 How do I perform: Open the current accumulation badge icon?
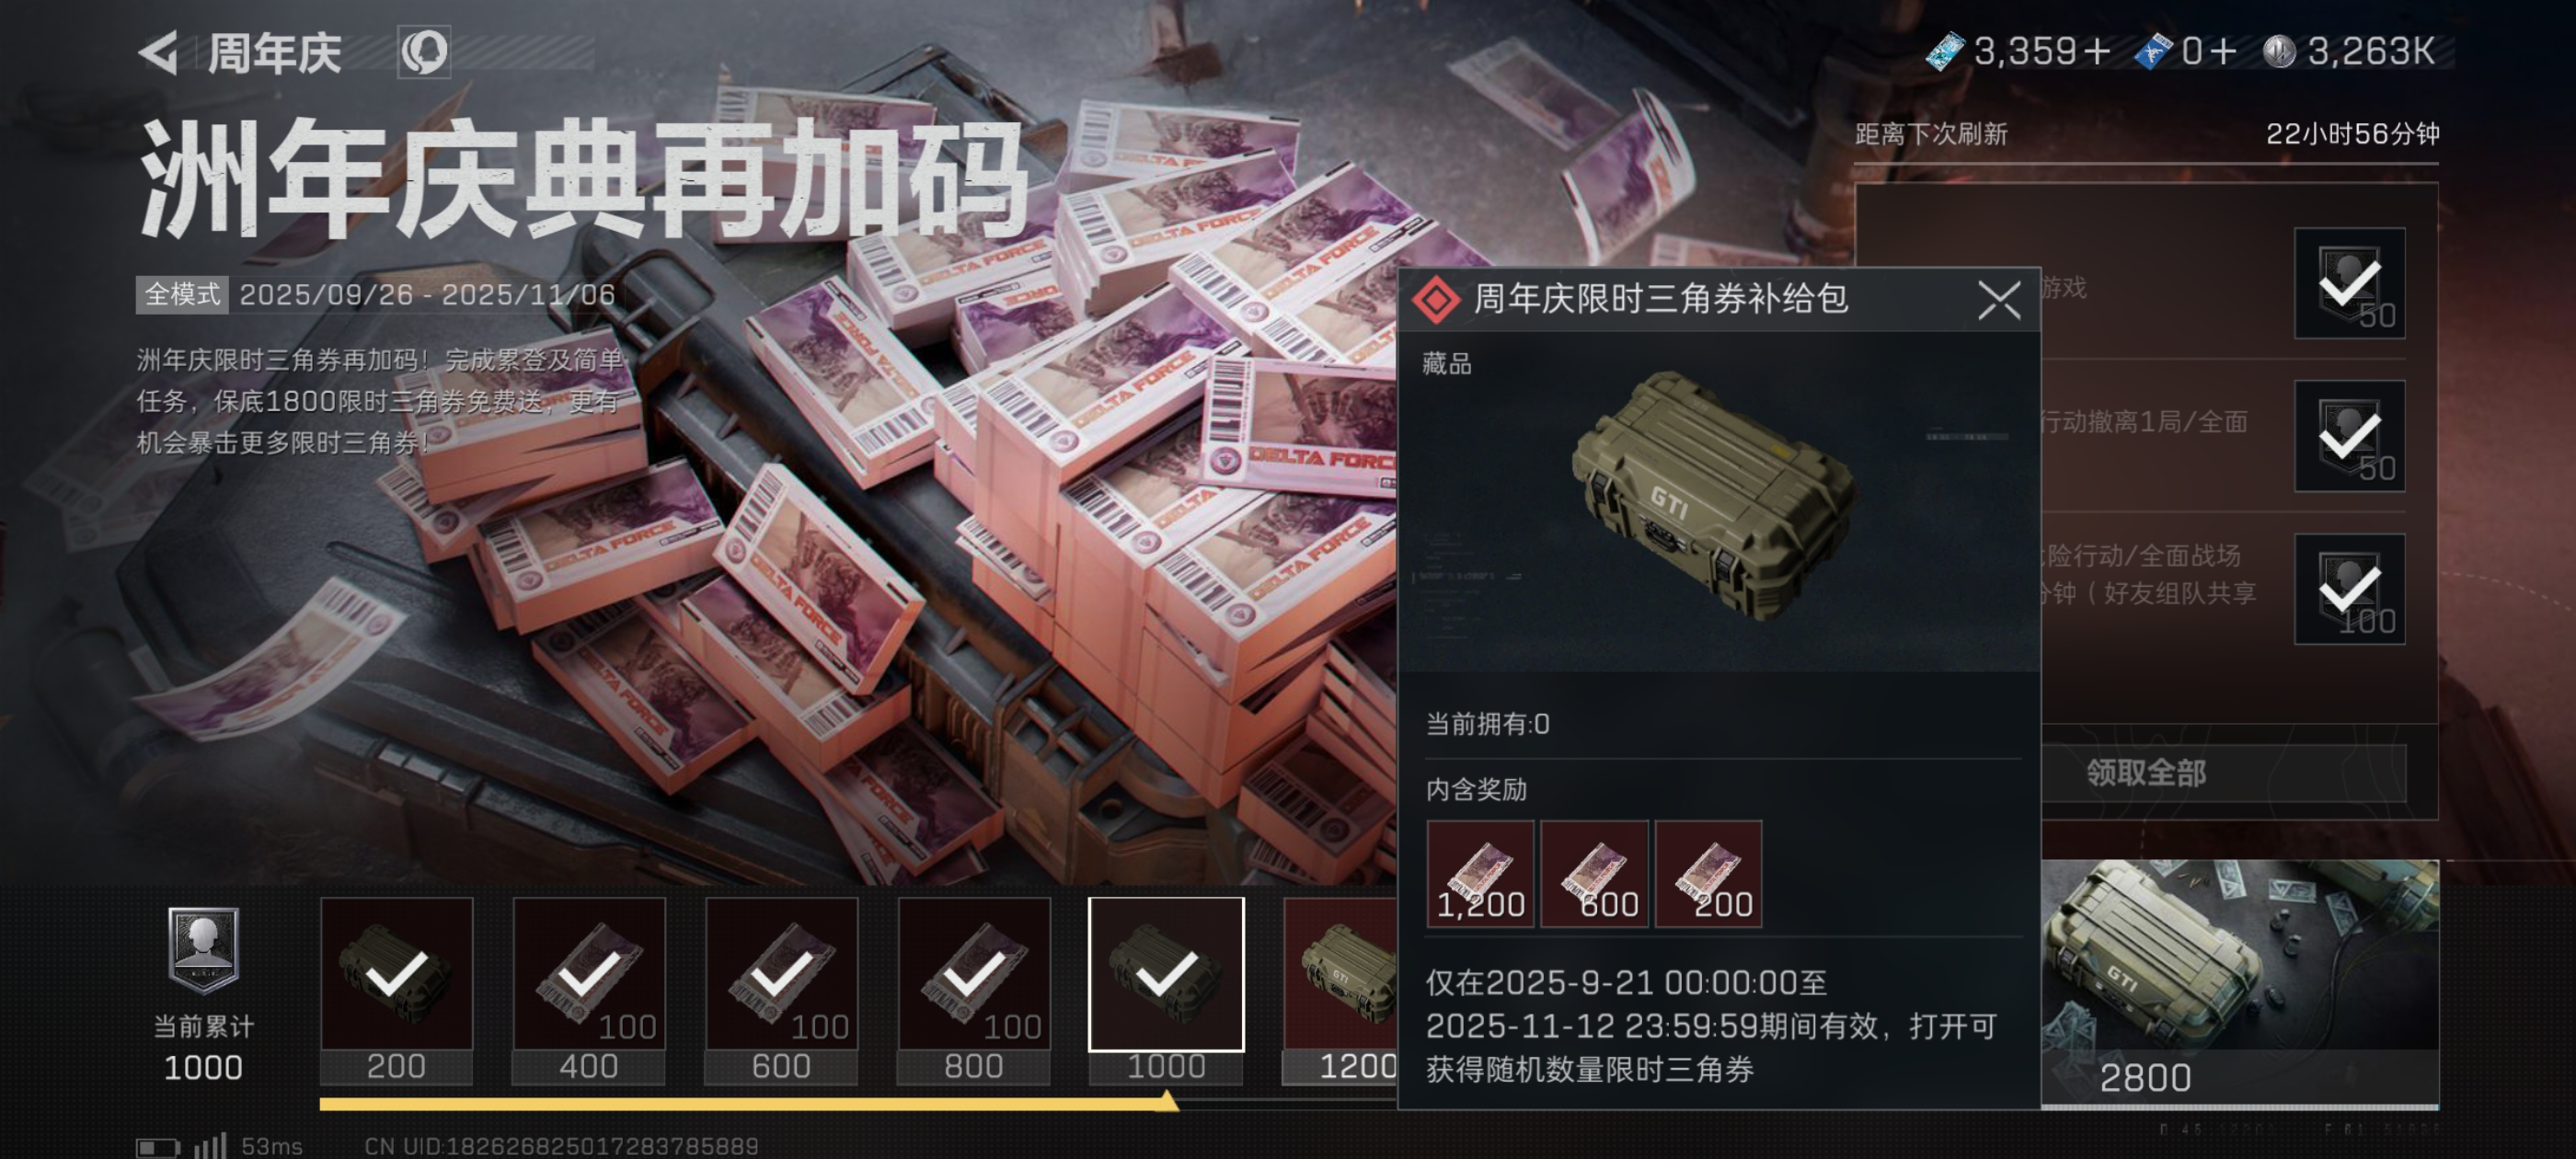pyautogui.click(x=203, y=950)
